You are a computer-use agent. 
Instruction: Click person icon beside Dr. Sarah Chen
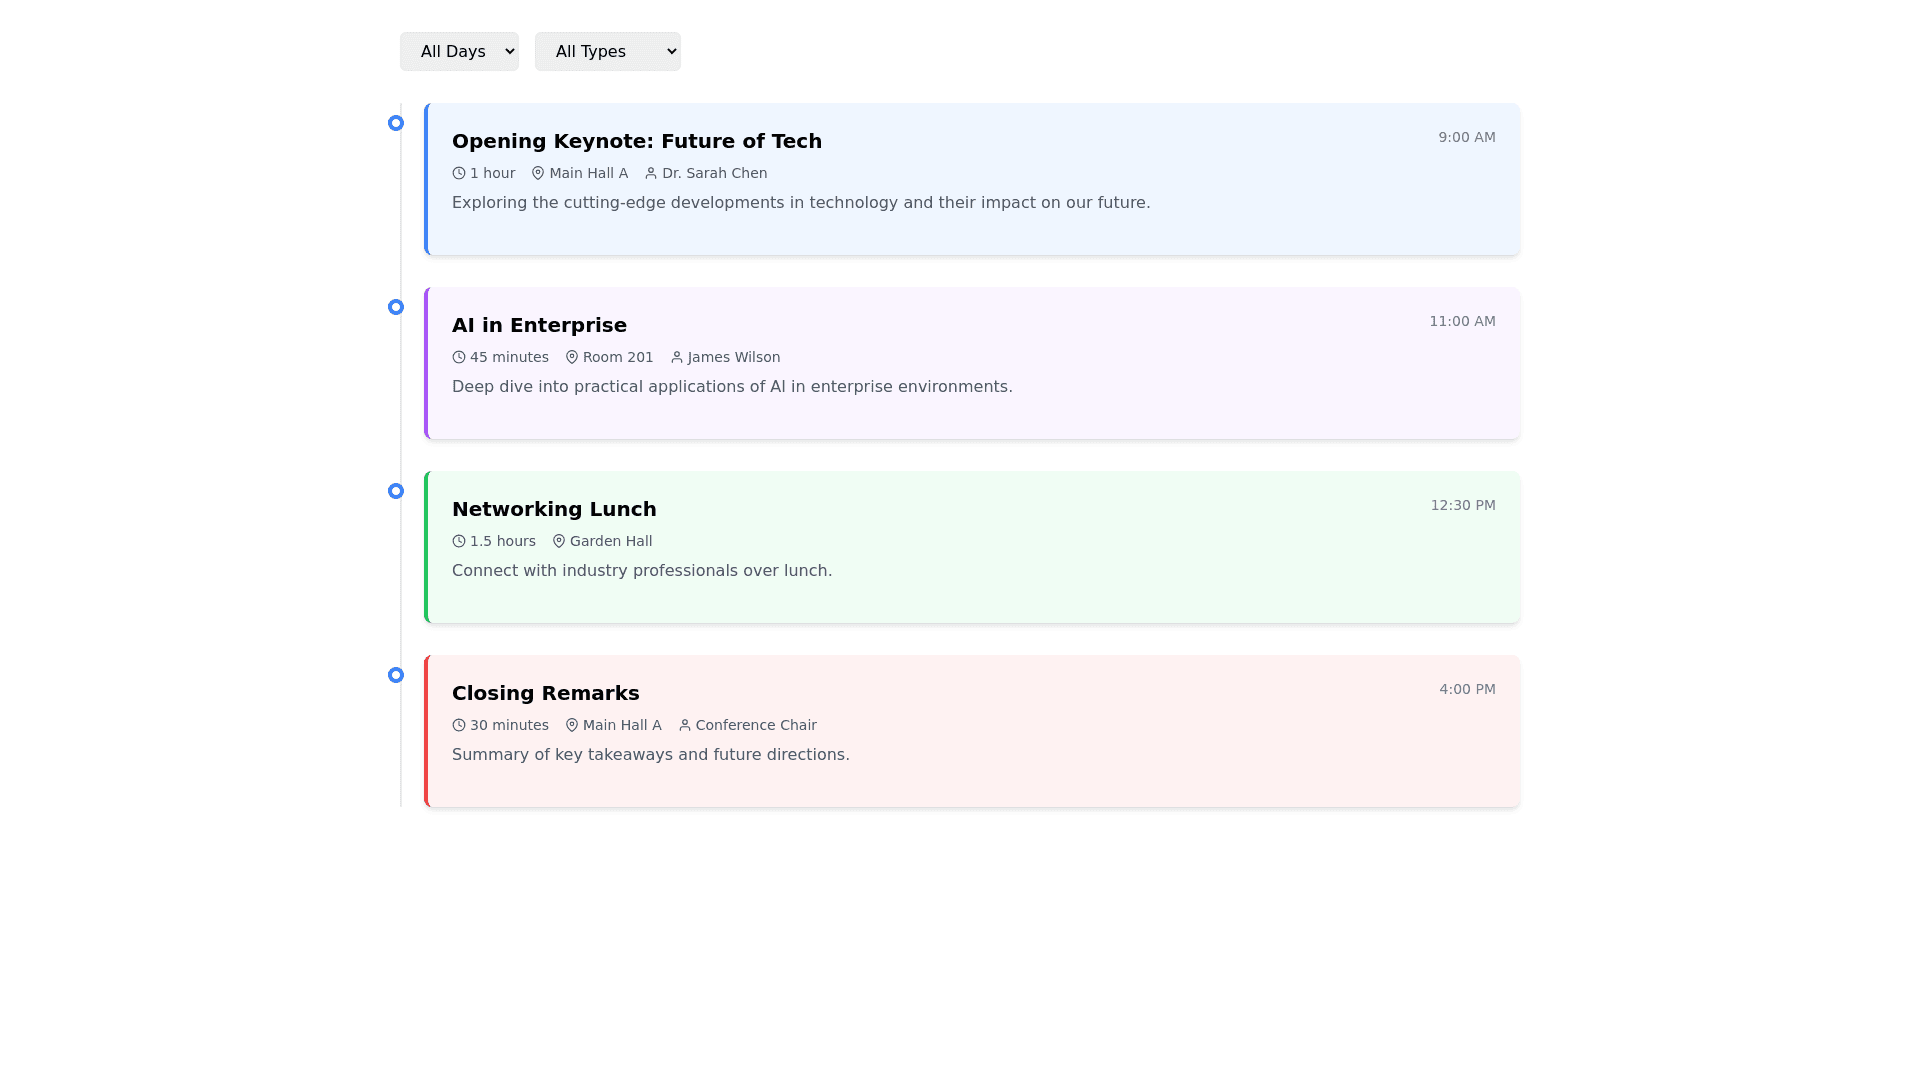pyautogui.click(x=651, y=173)
